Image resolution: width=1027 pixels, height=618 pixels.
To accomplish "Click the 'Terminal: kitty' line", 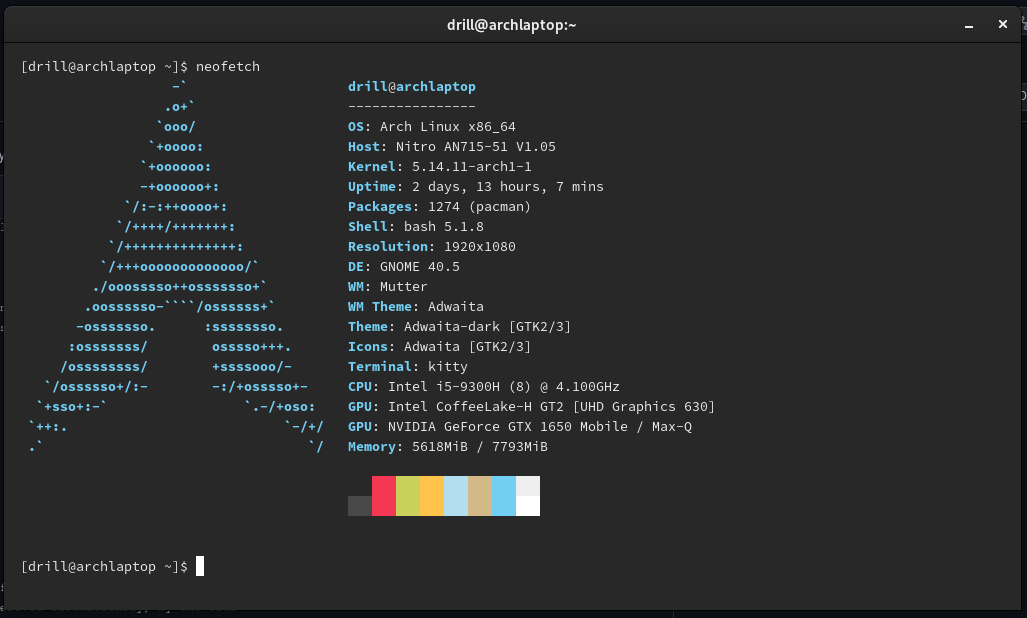I will coord(407,367).
